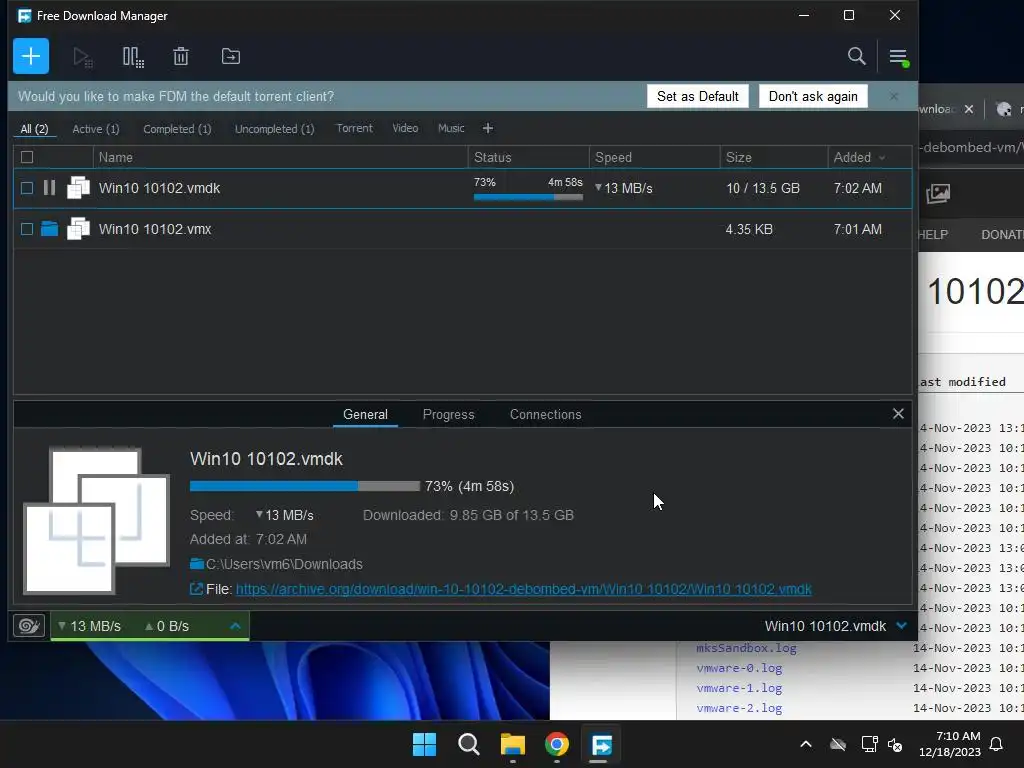Click DONATE in the browser page navigation
The image size is (1024, 768).
click(1002, 234)
